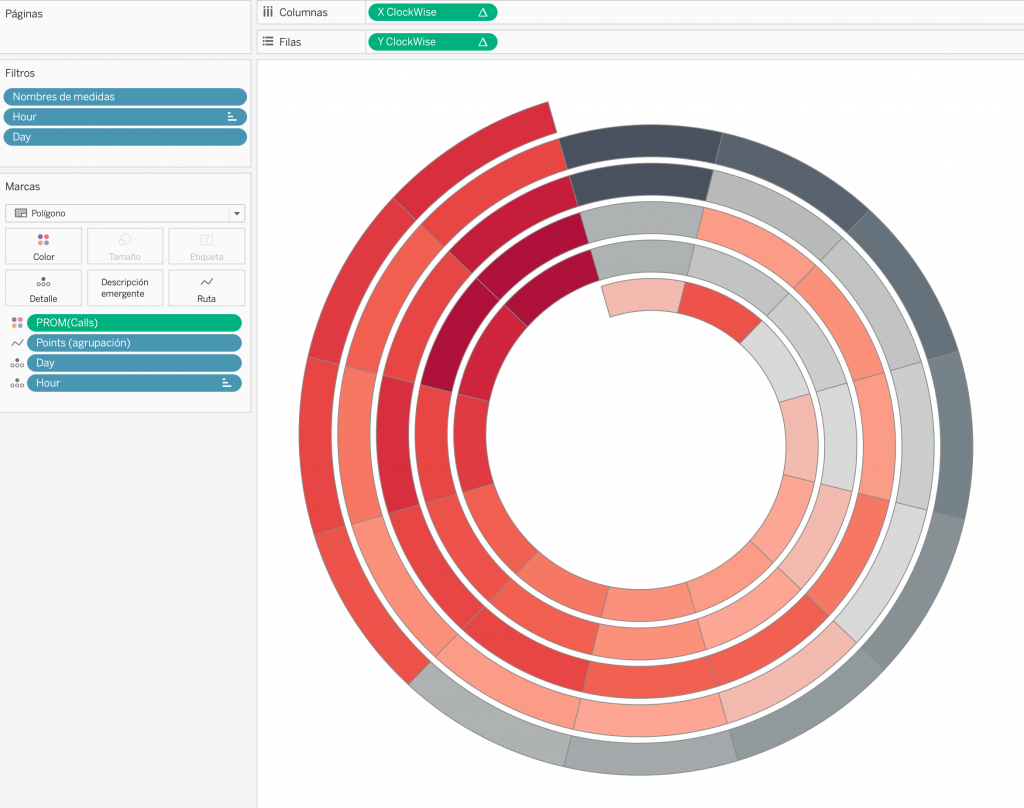Image resolution: width=1024 pixels, height=808 pixels.
Task: Click the Tamaño size card
Action: click(125, 246)
